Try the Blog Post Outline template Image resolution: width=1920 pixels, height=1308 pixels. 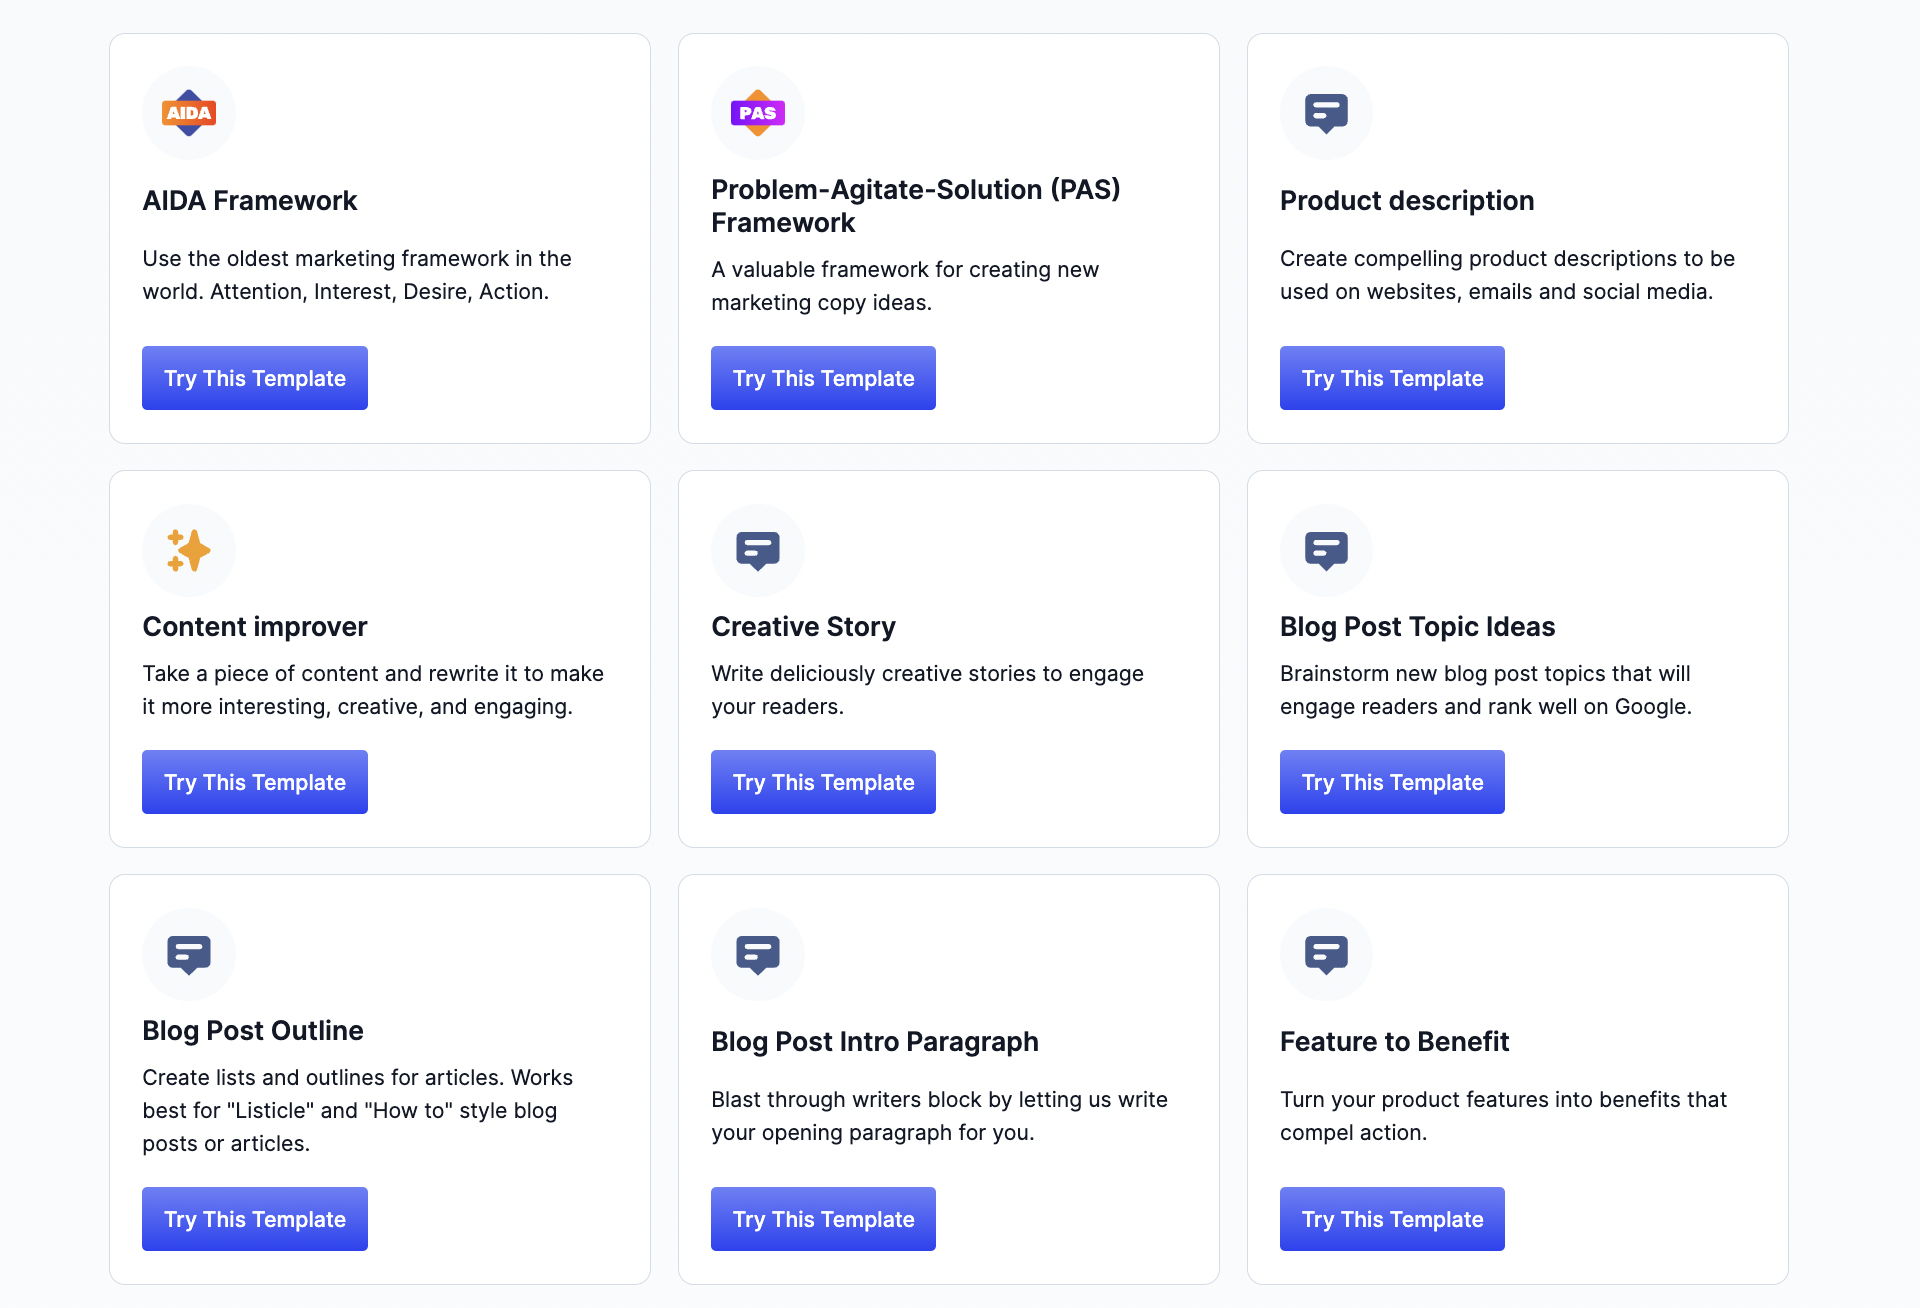pyautogui.click(x=254, y=1219)
